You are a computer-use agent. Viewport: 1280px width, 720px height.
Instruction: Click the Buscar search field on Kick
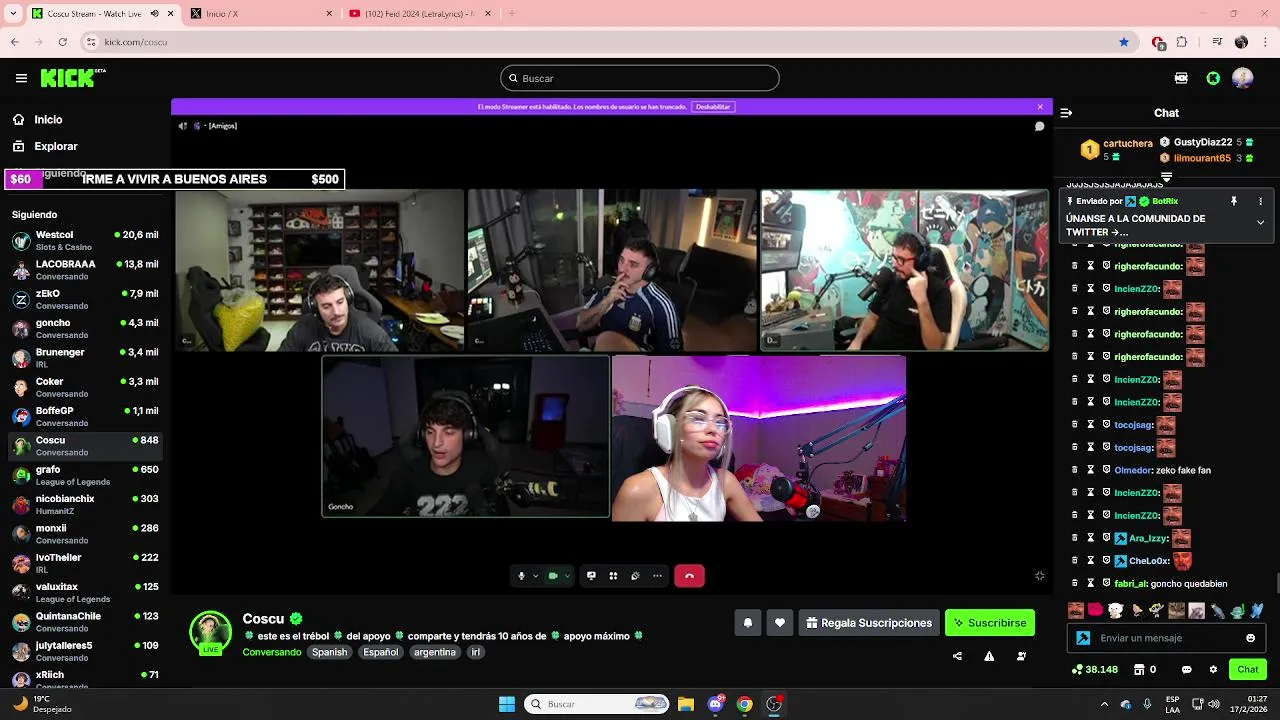[640, 78]
